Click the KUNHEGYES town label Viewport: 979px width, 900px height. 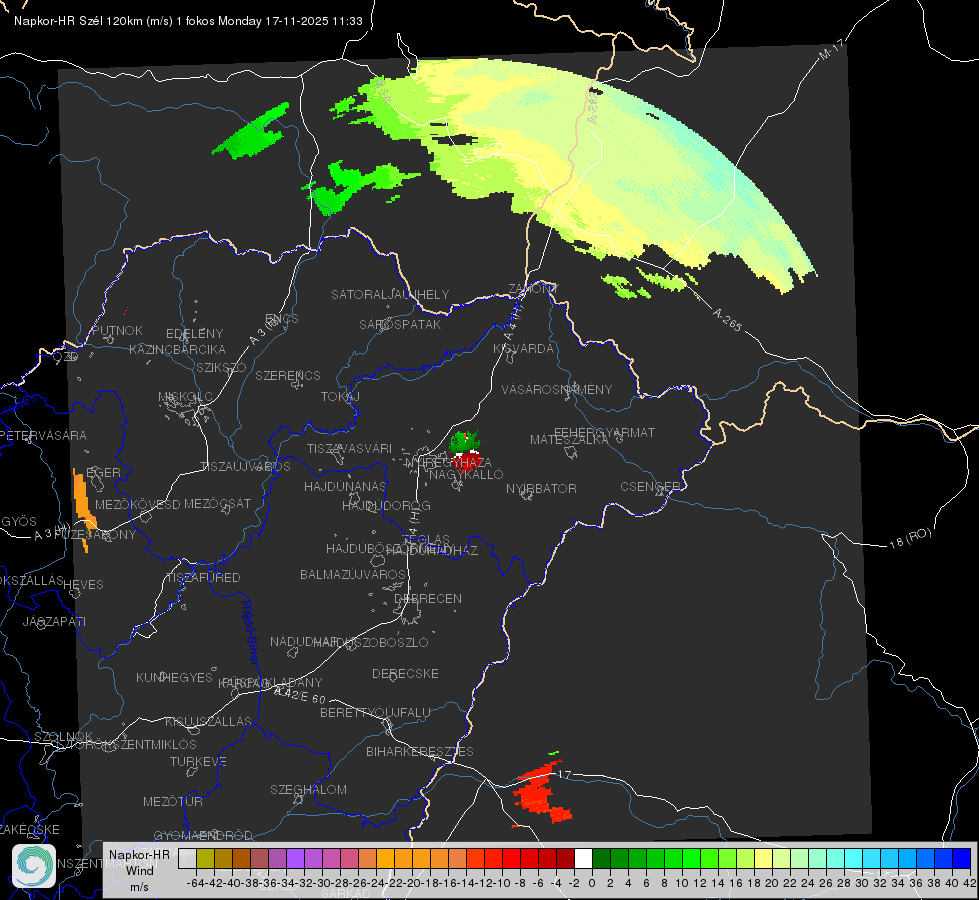(x=174, y=678)
